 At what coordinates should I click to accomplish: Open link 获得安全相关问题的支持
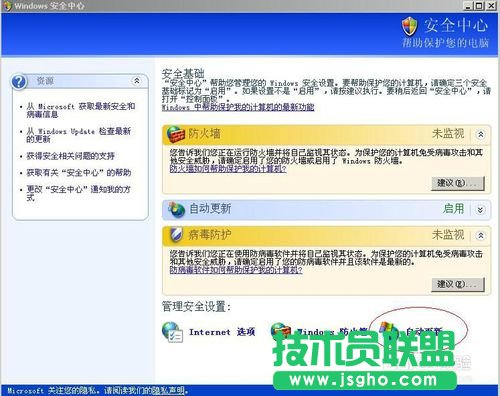pos(71,156)
